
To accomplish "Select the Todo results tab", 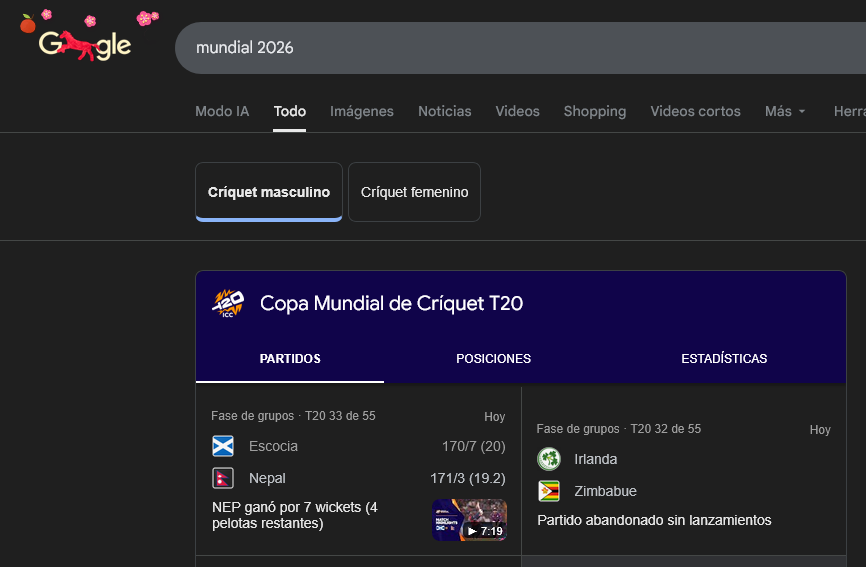I will (x=289, y=112).
